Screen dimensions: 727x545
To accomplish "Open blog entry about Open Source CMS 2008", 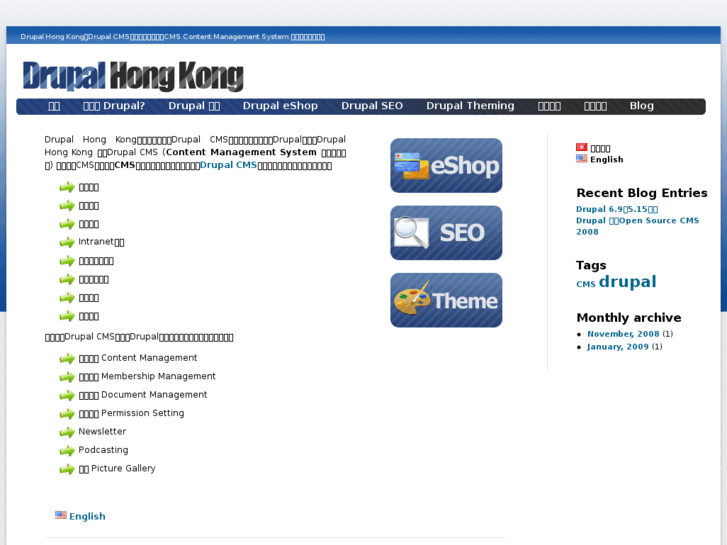I will (x=637, y=226).
